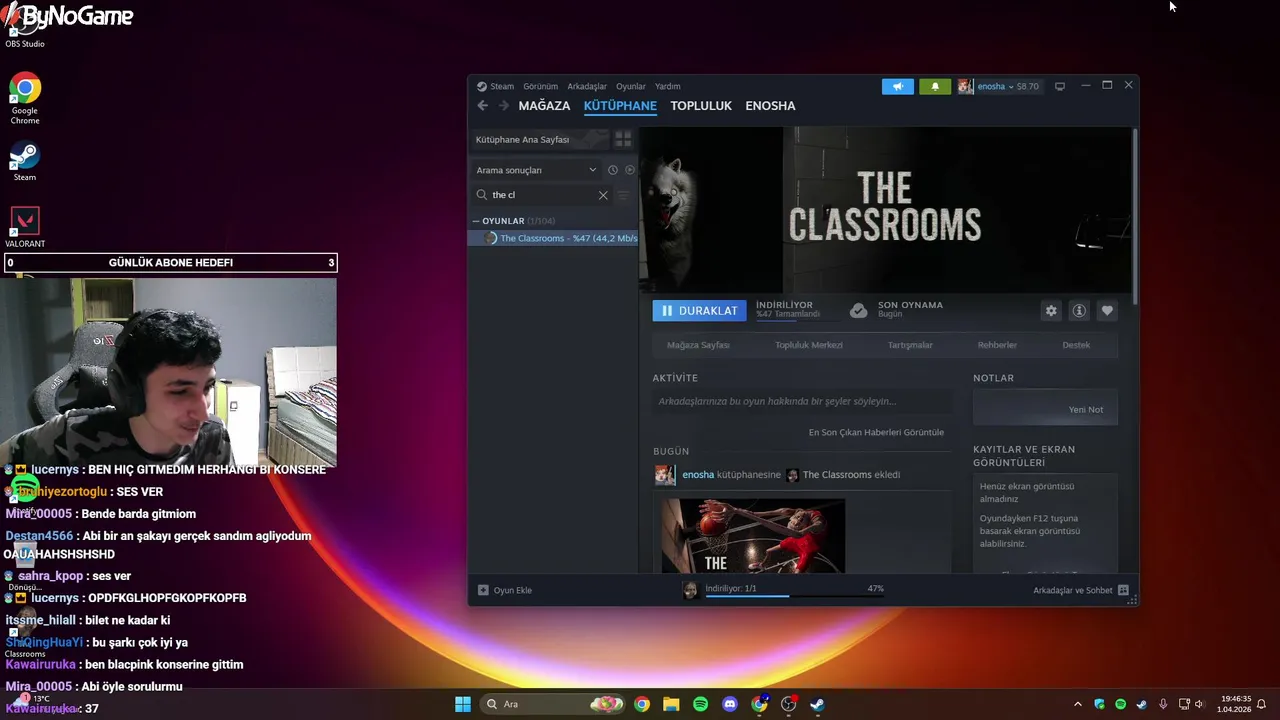The width and height of the screenshot is (1280, 720).
Task: Pause download with DURAKLAT button
Action: tap(699, 311)
